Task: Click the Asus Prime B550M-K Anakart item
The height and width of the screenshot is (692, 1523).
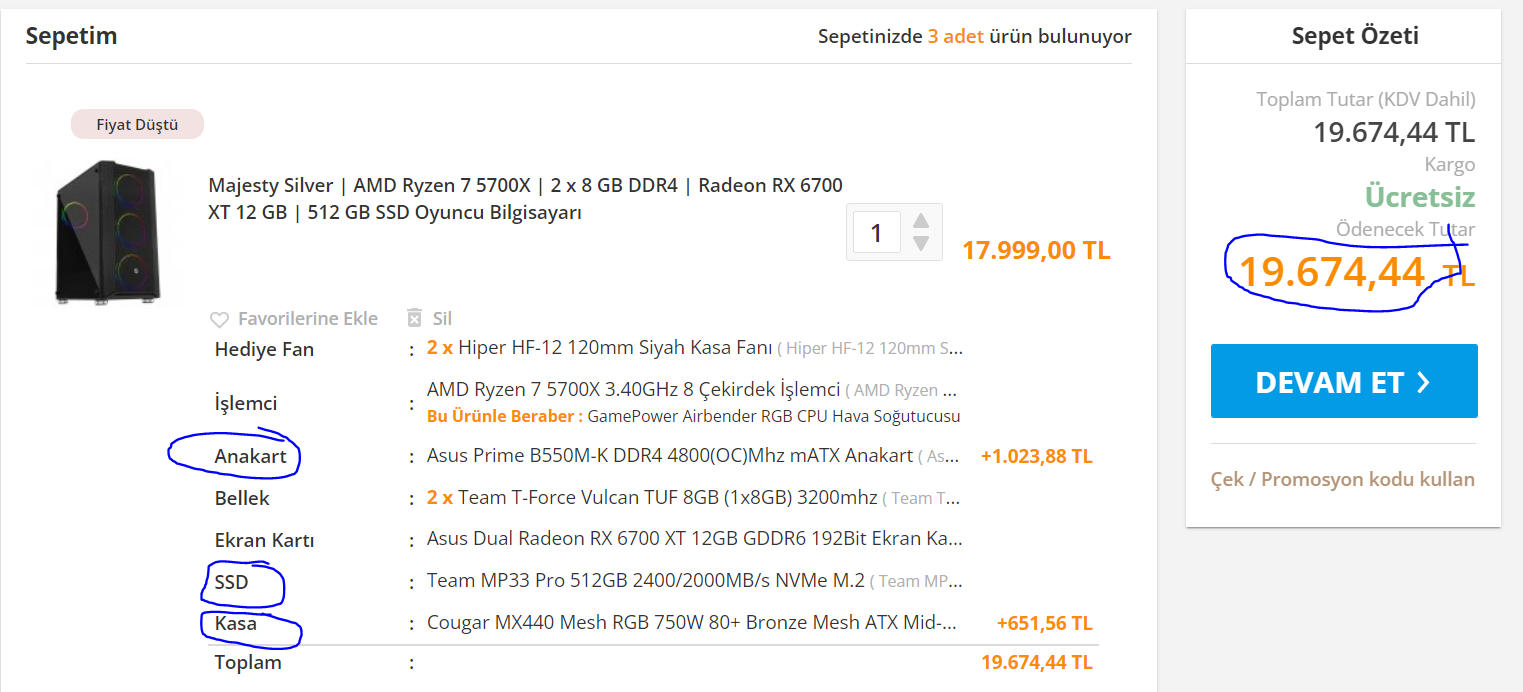Action: click(x=693, y=456)
